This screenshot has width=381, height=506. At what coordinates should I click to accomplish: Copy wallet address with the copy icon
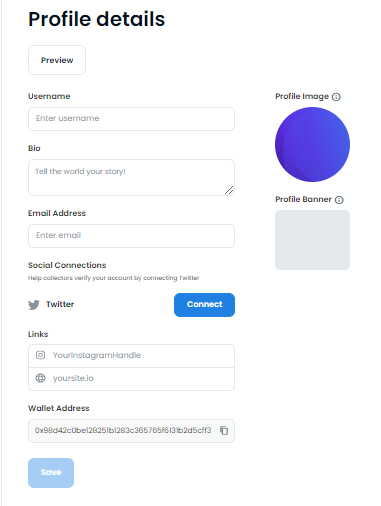[x=224, y=430]
